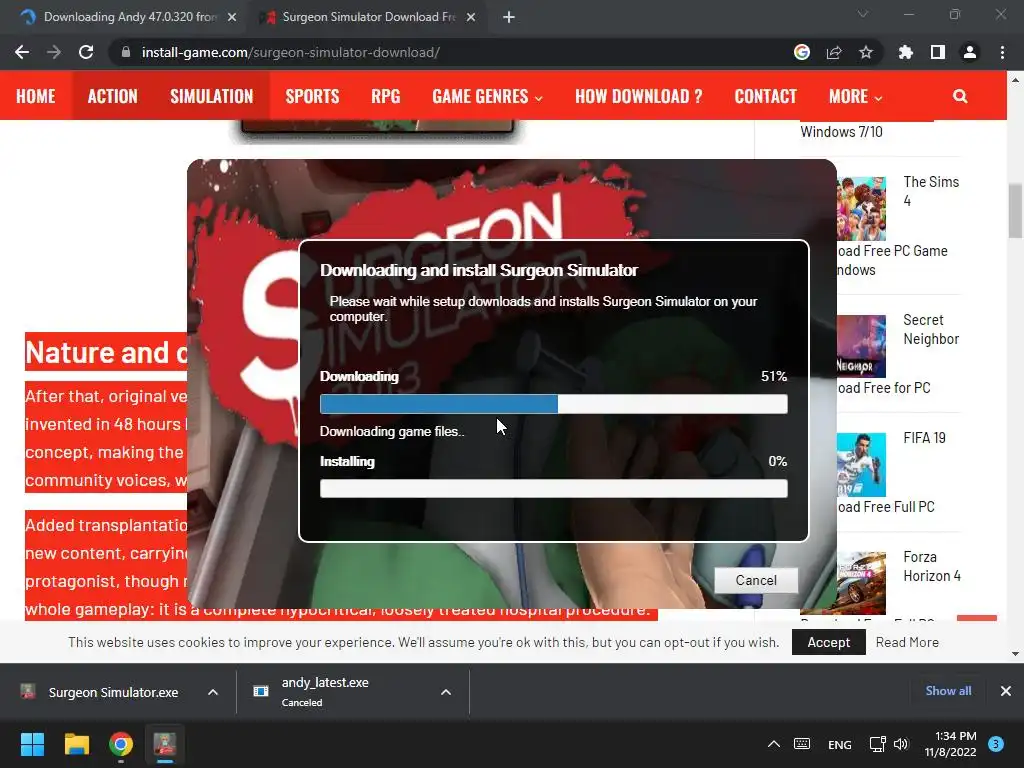Open the clock and date panel
1024x768 pixels.
tap(950, 744)
